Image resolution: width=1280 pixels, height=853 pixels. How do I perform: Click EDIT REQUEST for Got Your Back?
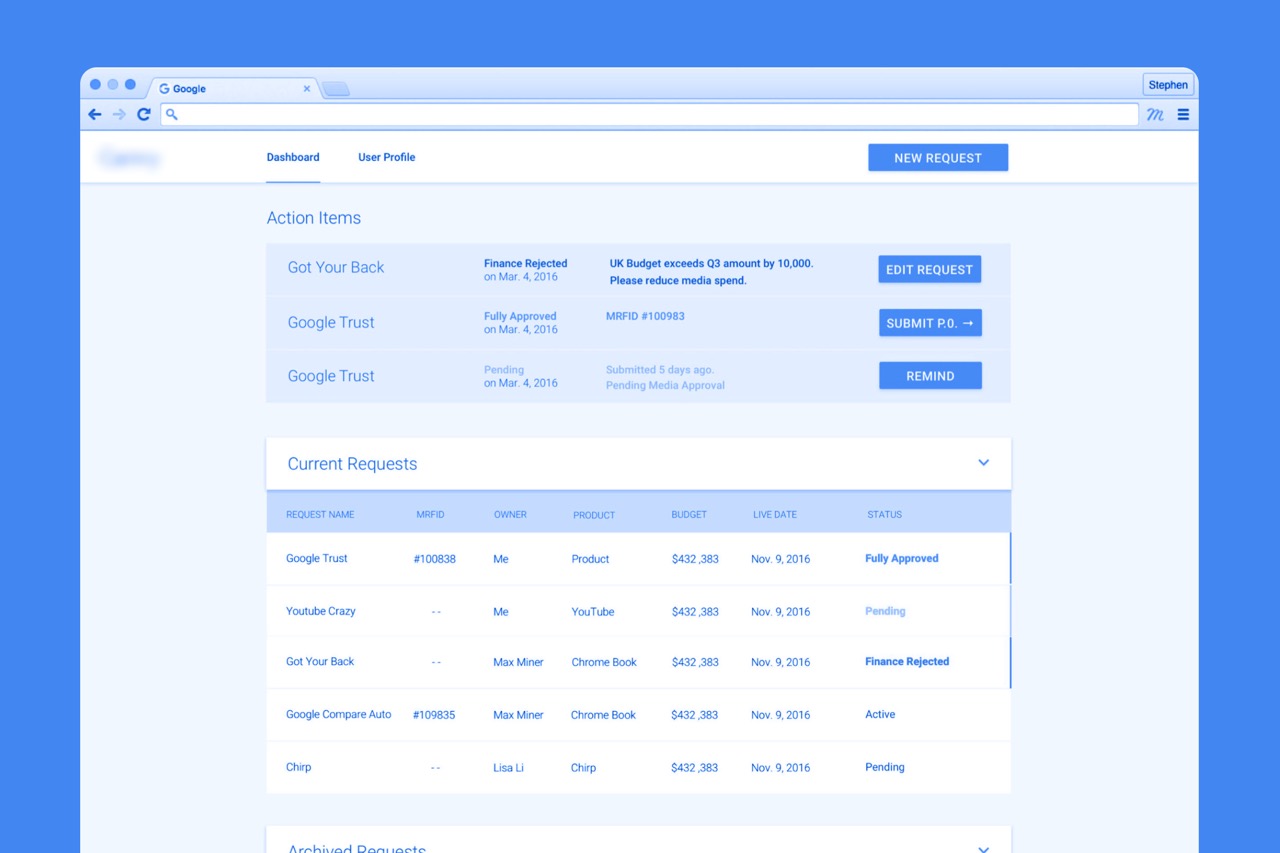[x=930, y=269]
